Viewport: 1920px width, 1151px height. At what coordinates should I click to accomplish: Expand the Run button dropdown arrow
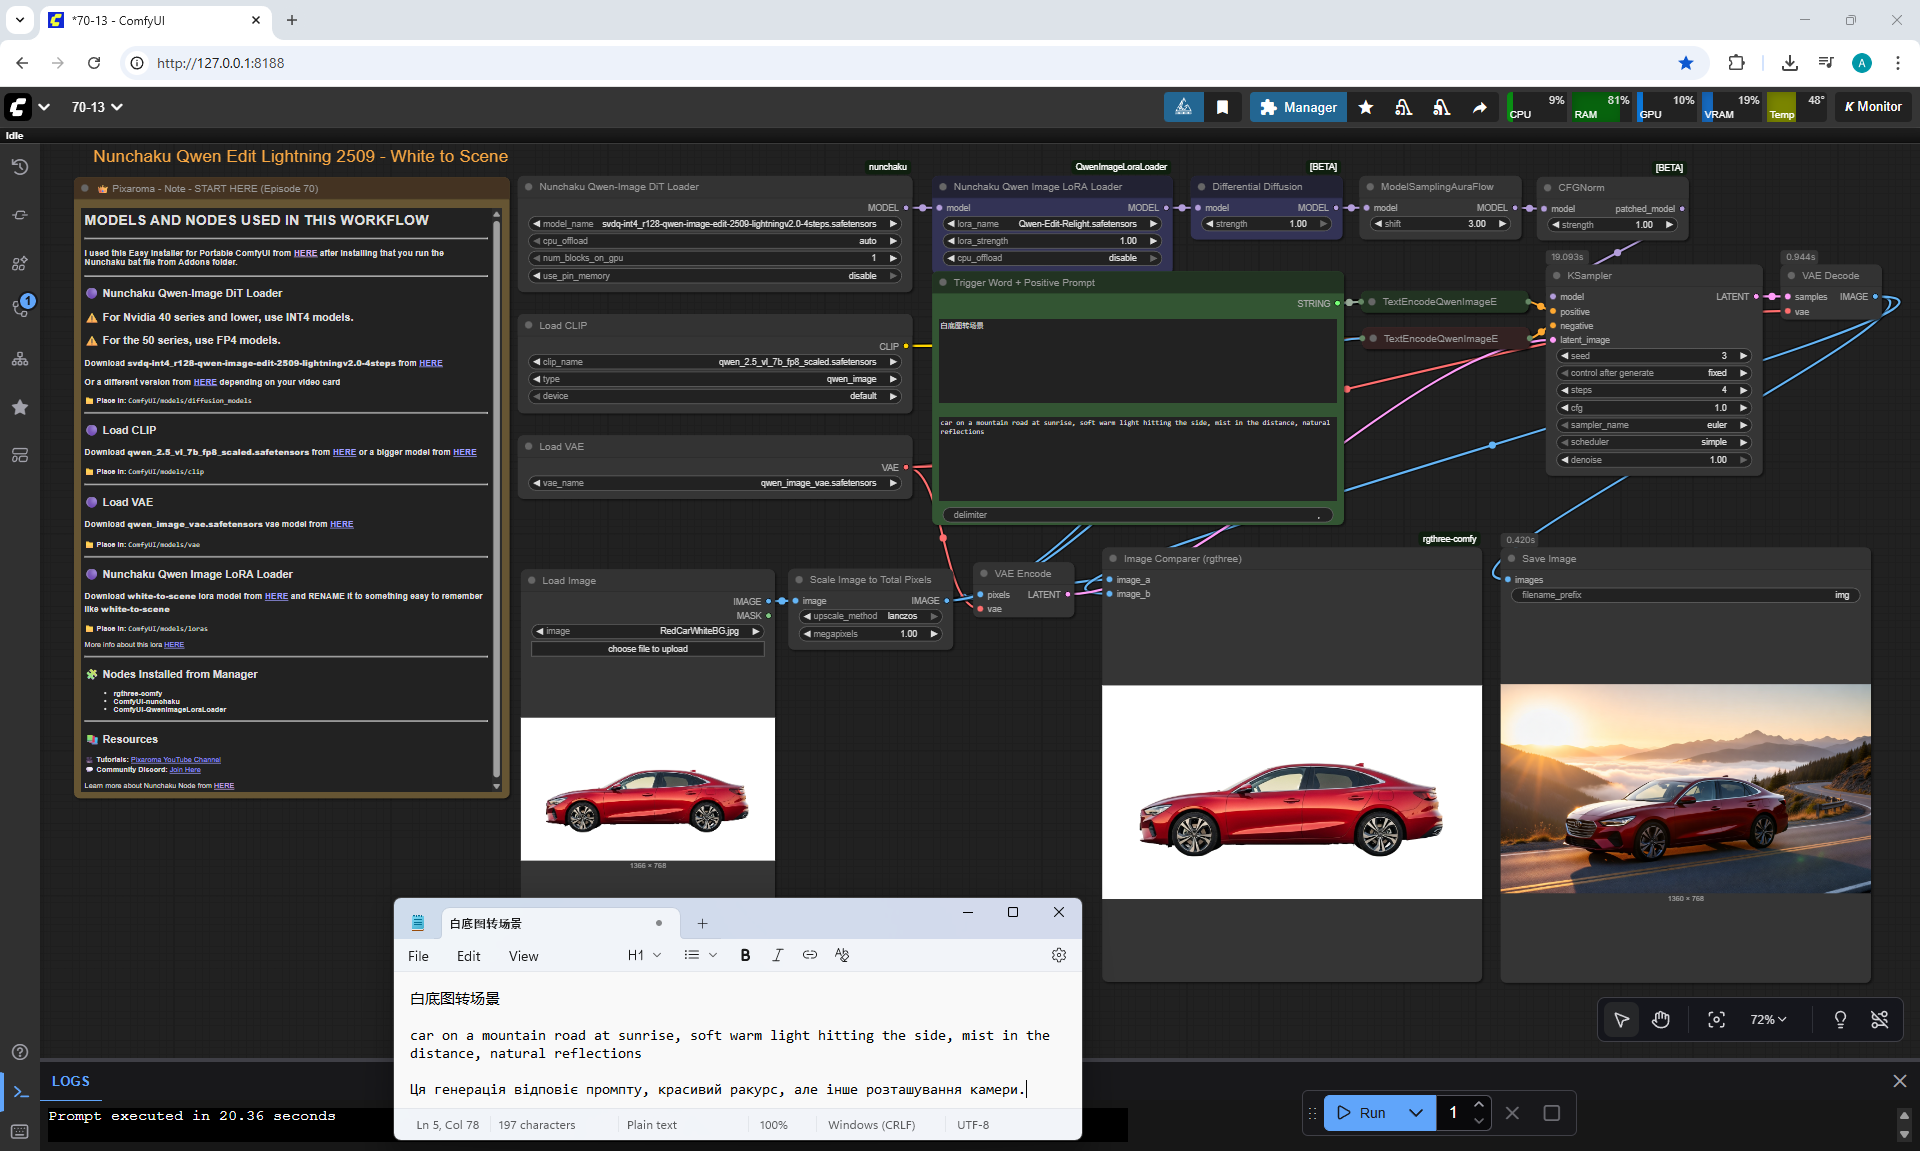1415,1113
